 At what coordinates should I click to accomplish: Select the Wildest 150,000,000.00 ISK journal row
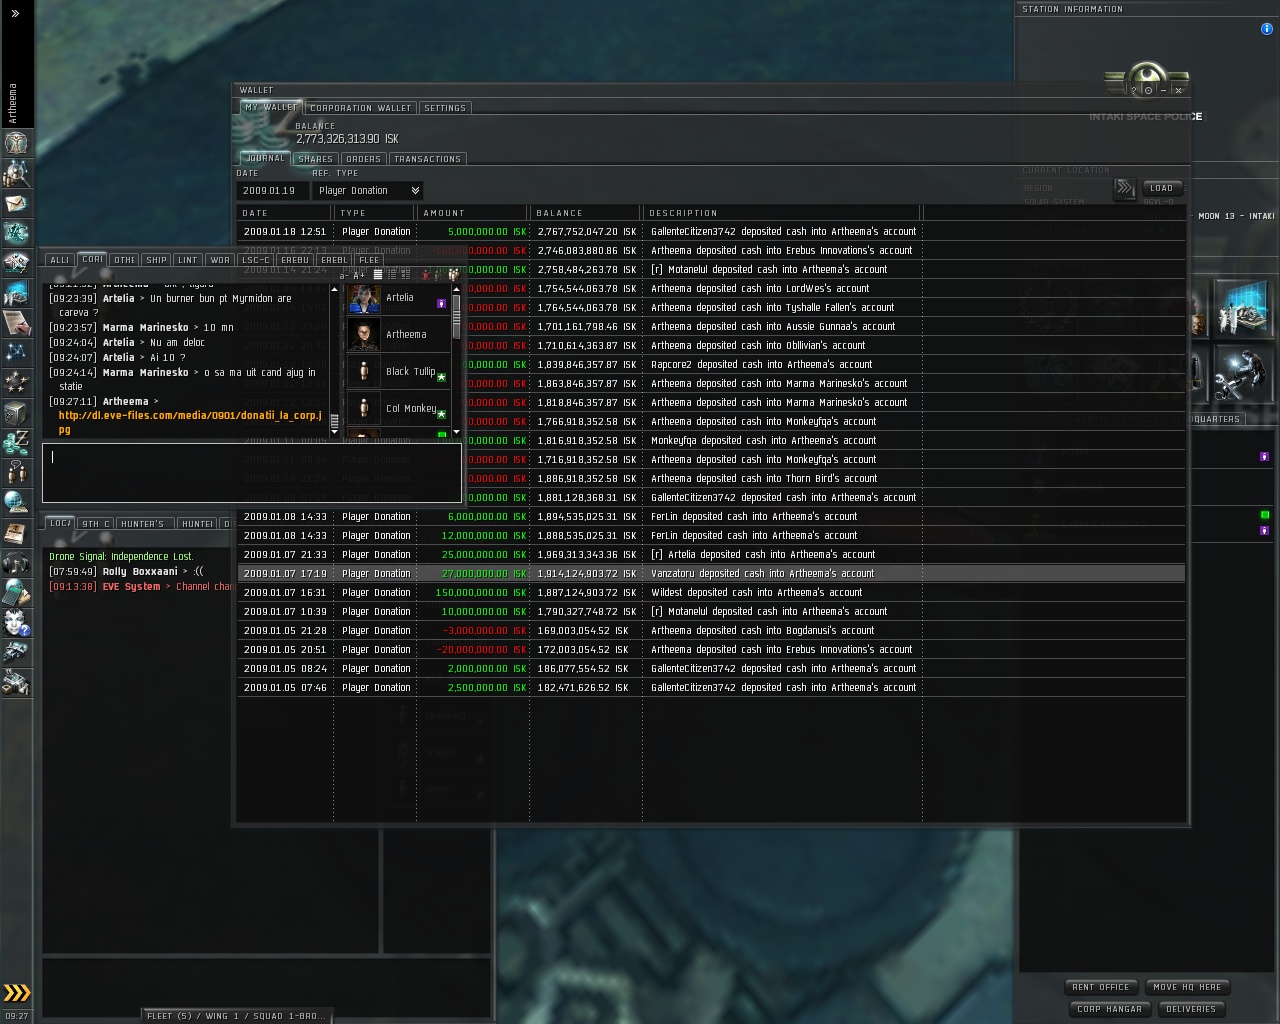point(711,593)
